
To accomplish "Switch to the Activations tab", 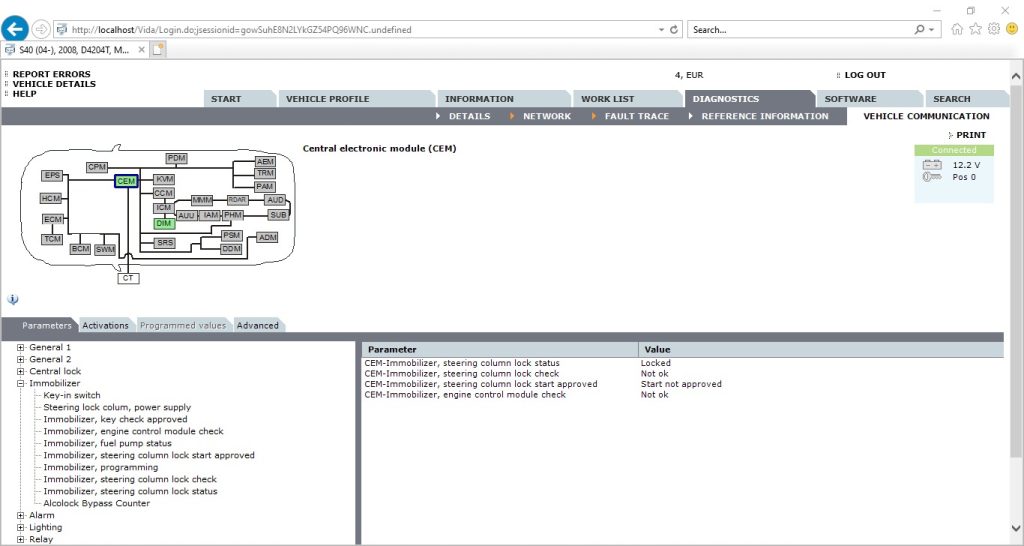I will 105,325.
